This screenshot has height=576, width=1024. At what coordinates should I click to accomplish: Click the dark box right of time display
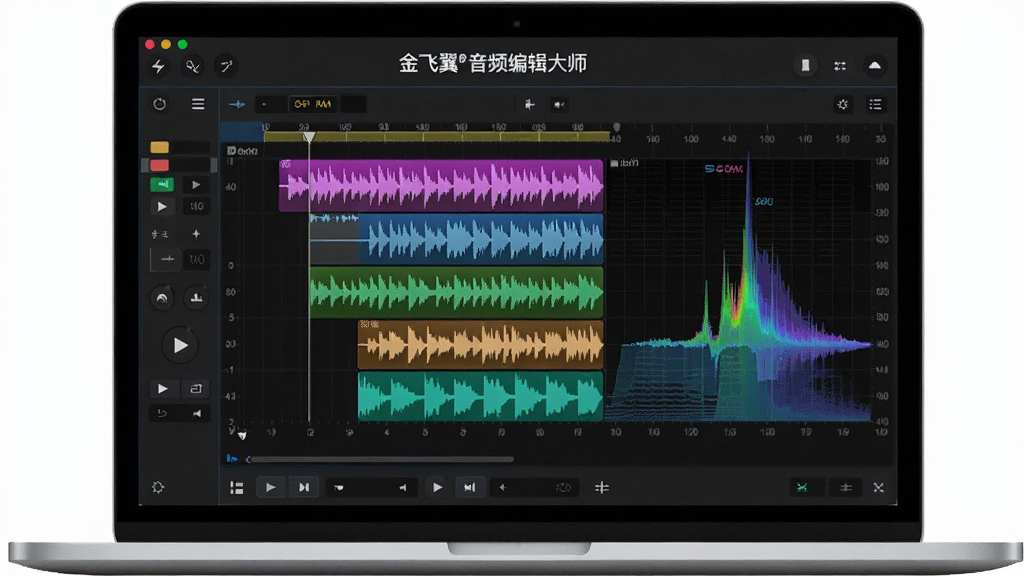353,104
